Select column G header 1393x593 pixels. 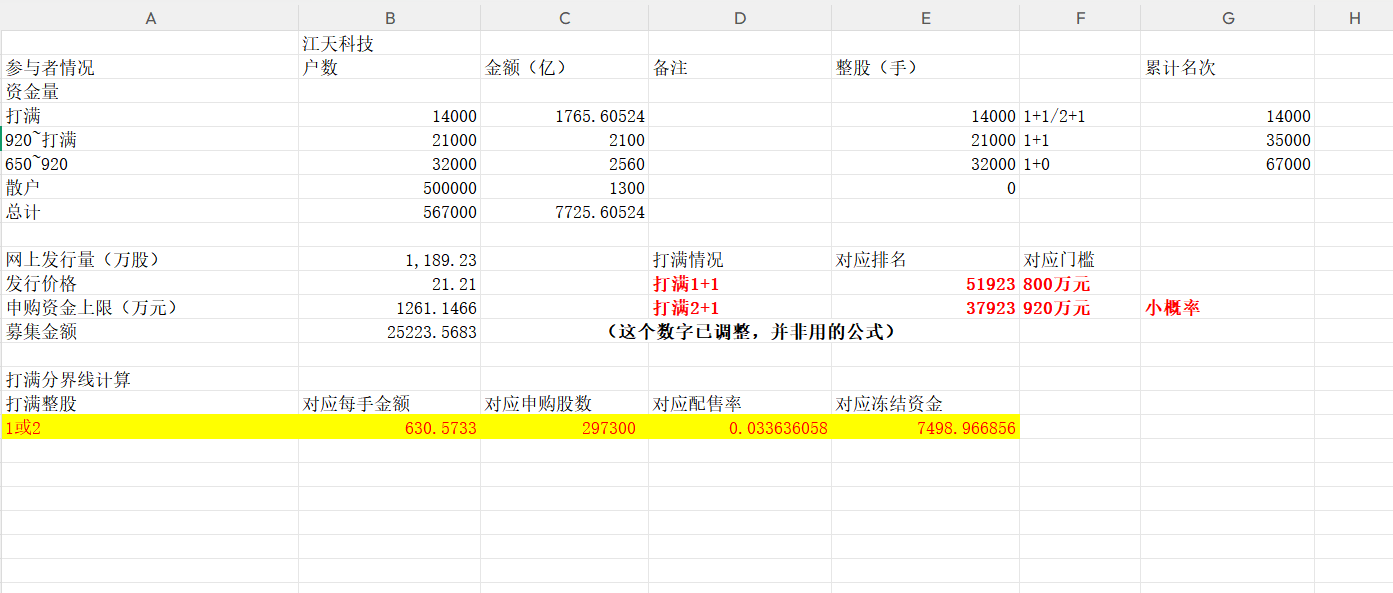pyautogui.click(x=1227, y=18)
